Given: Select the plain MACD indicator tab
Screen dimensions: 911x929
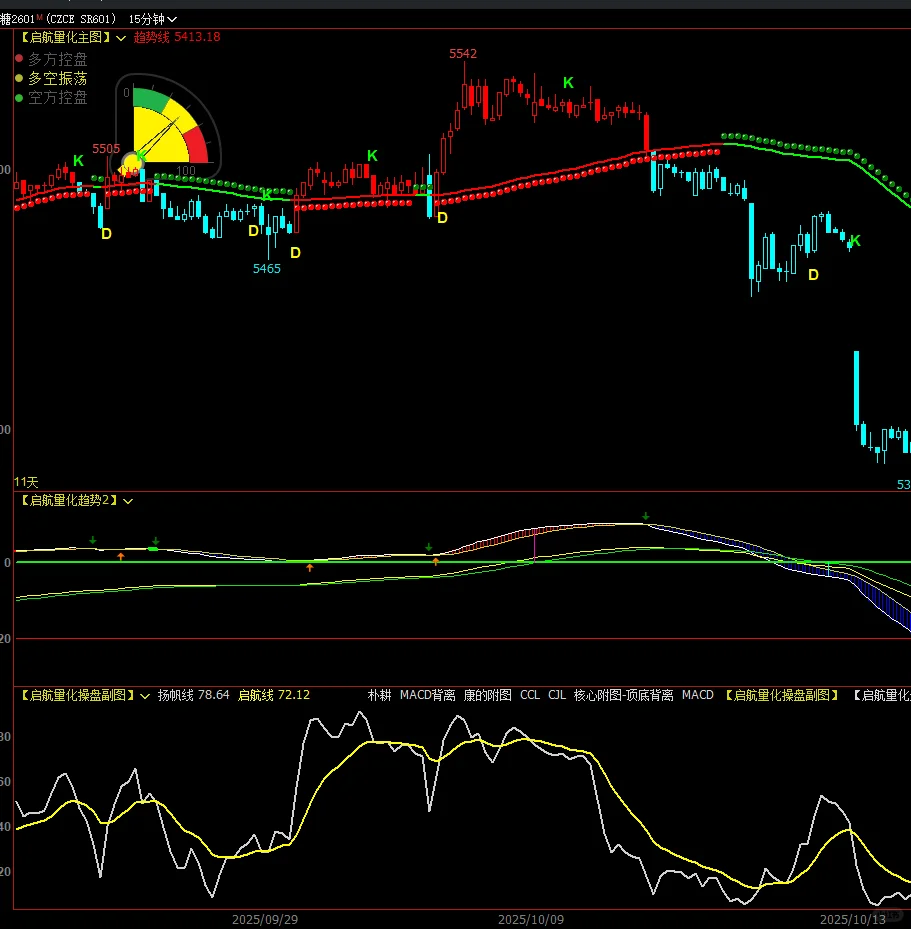Looking at the screenshot, I should (x=697, y=695).
